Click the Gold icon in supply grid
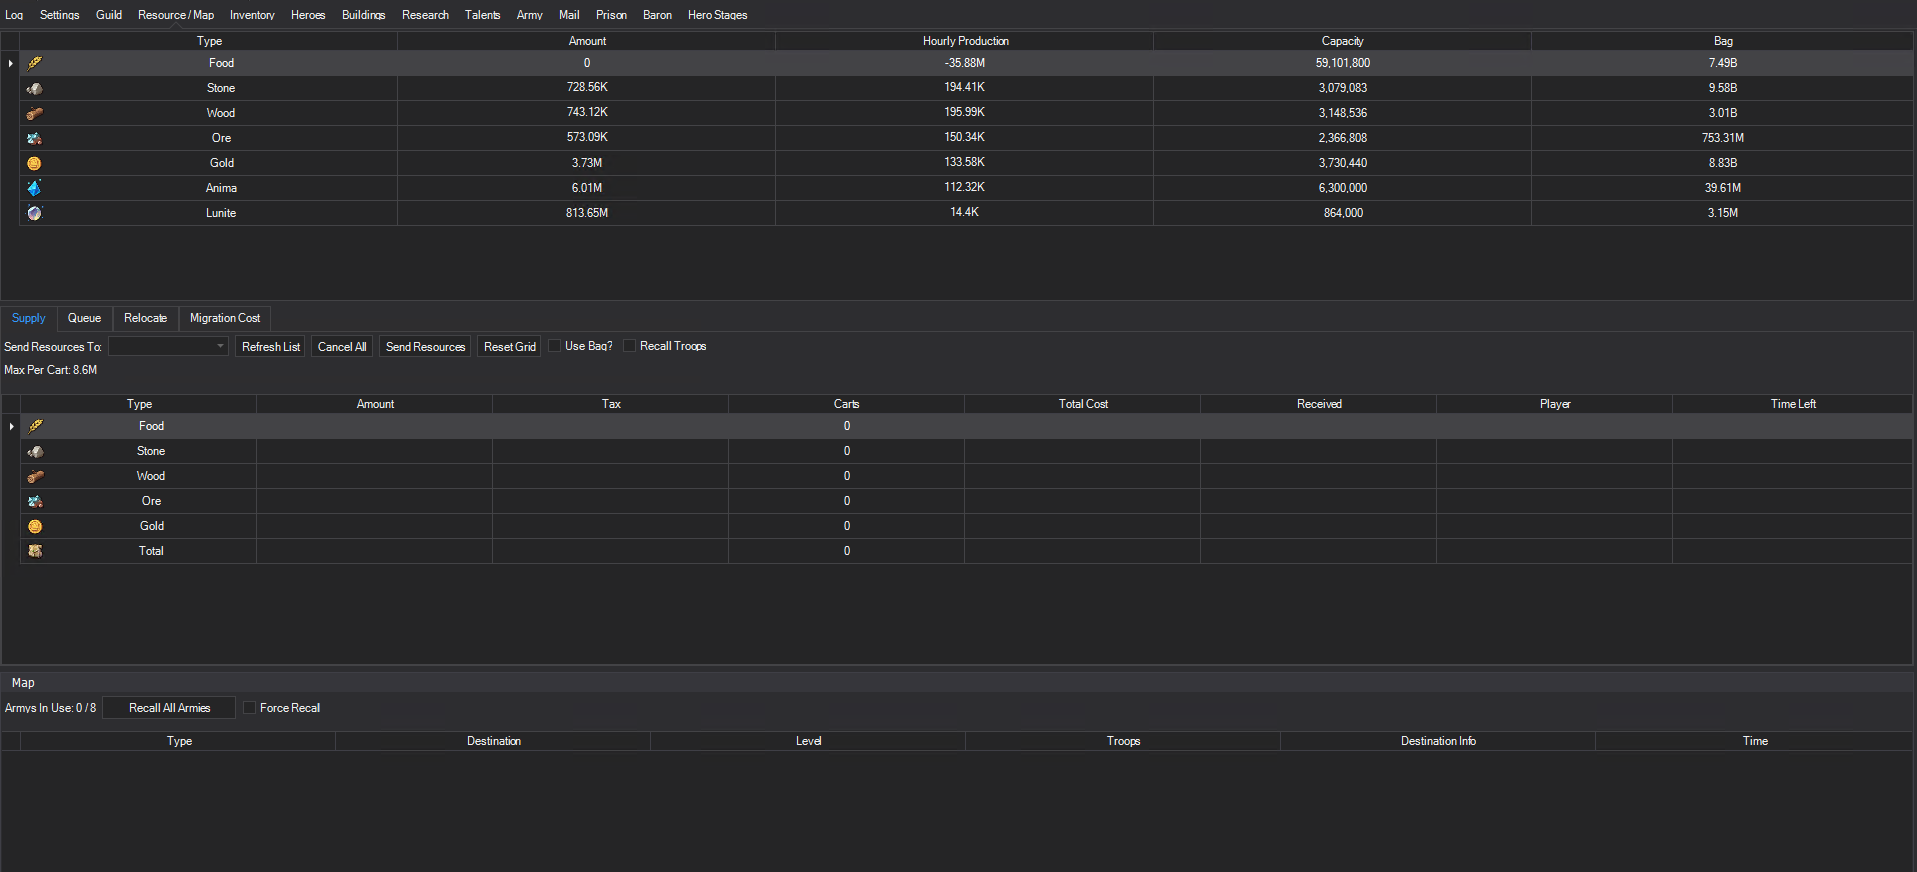The image size is (1917, 872). click(36, 526)
